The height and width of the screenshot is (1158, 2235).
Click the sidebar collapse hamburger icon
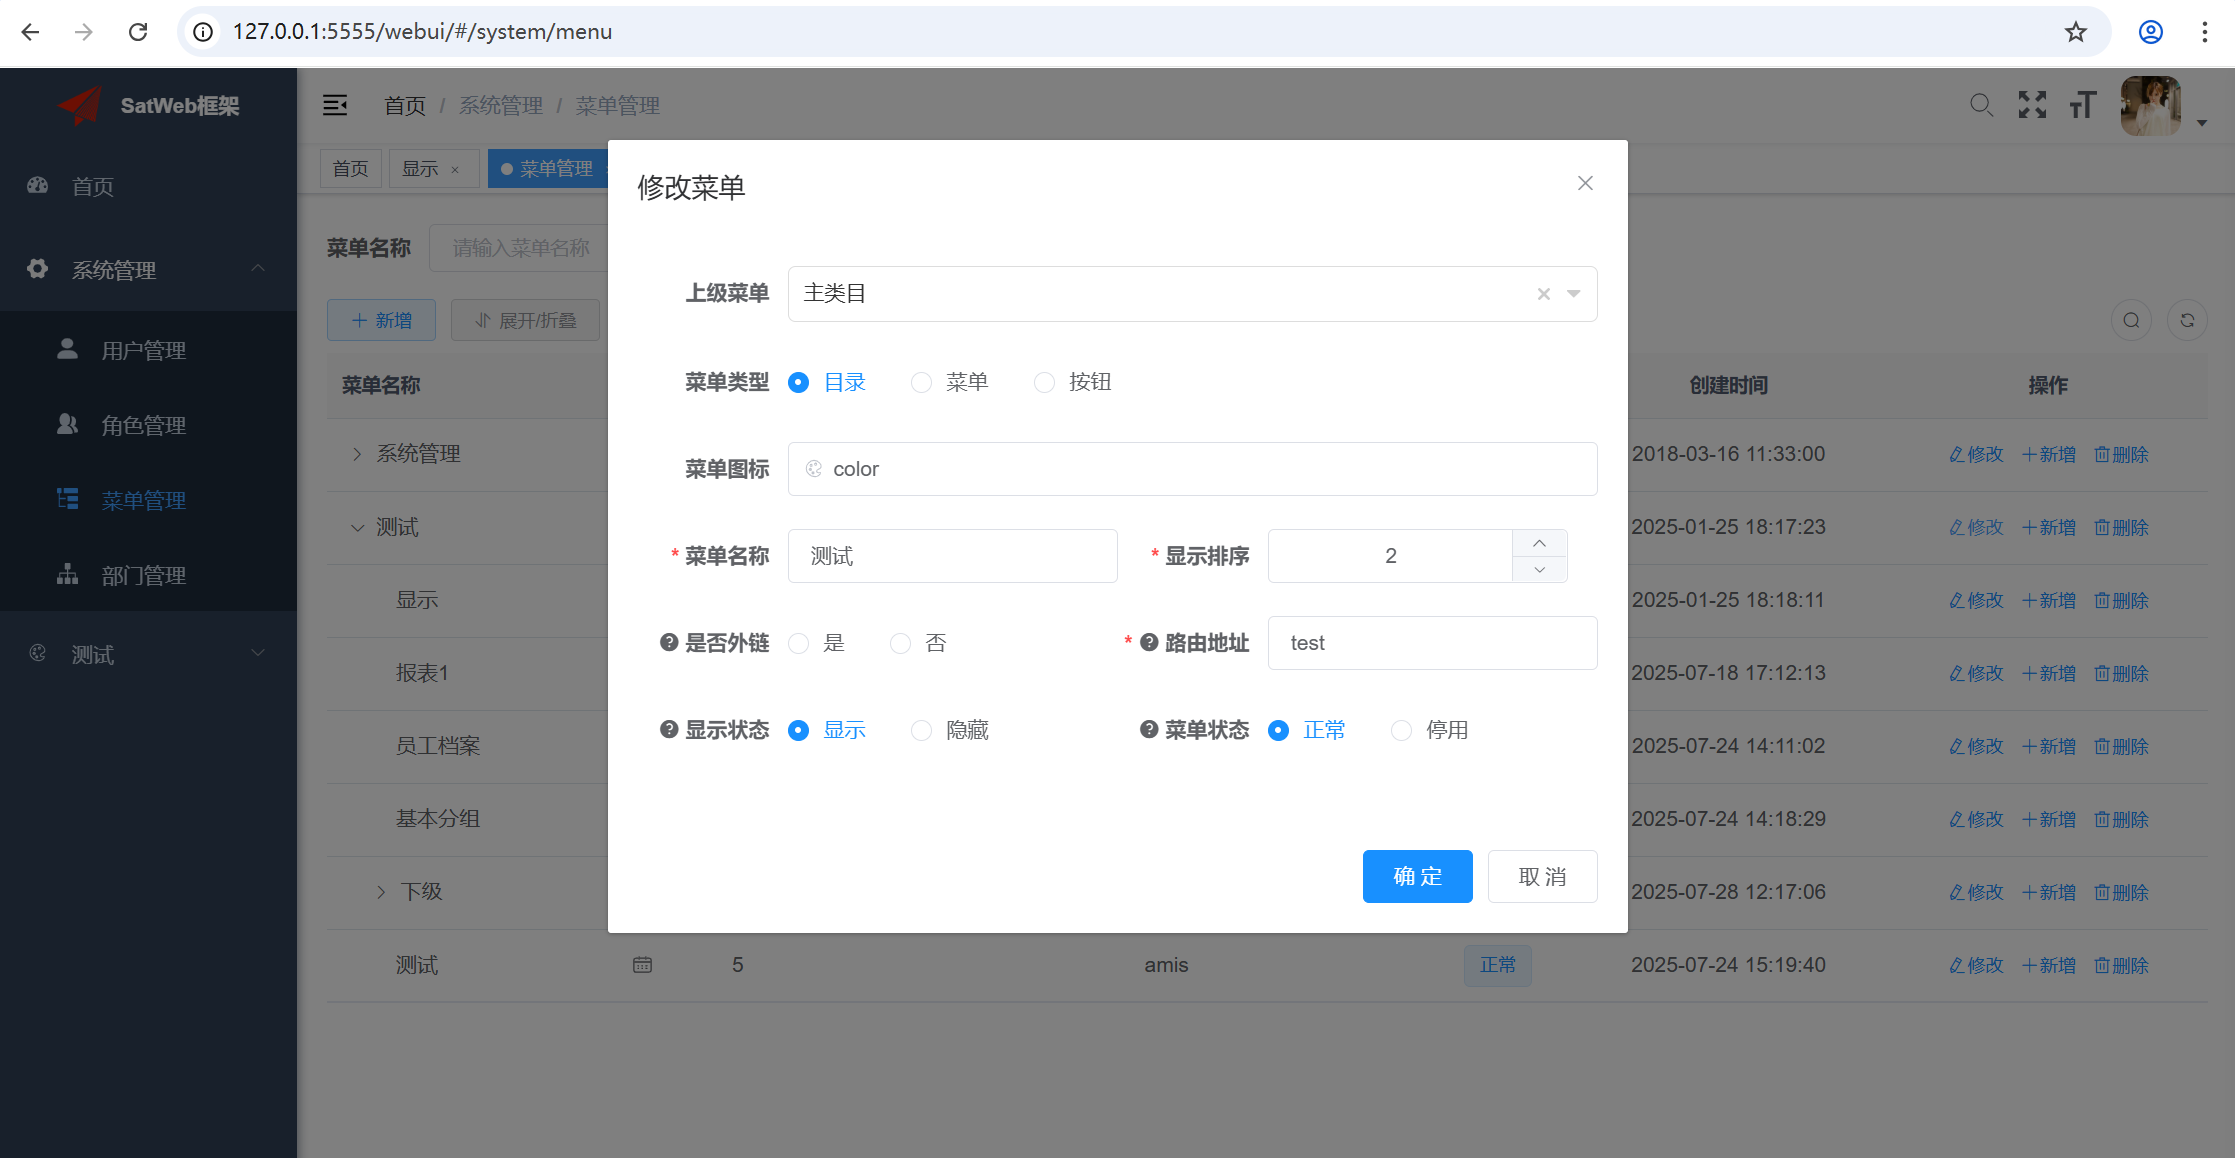coord(335,105)
